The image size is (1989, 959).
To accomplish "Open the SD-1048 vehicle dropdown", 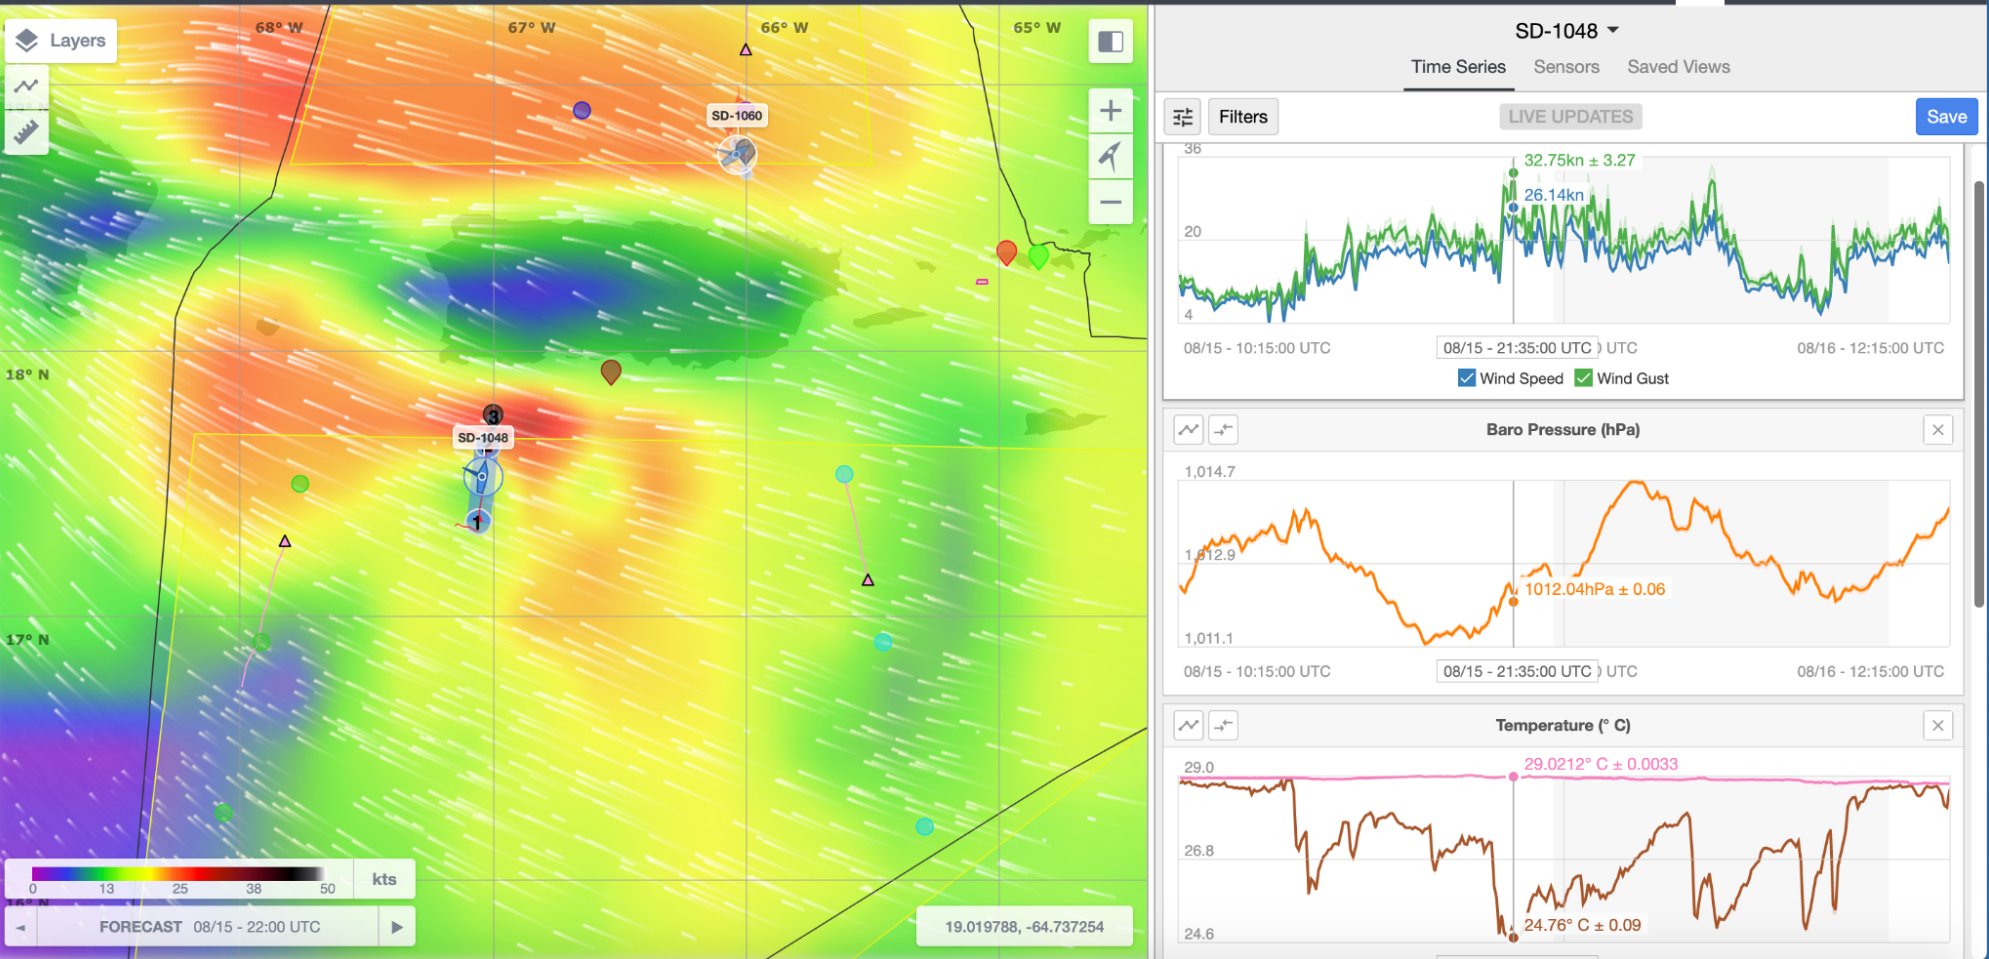I will (1567, 31).
